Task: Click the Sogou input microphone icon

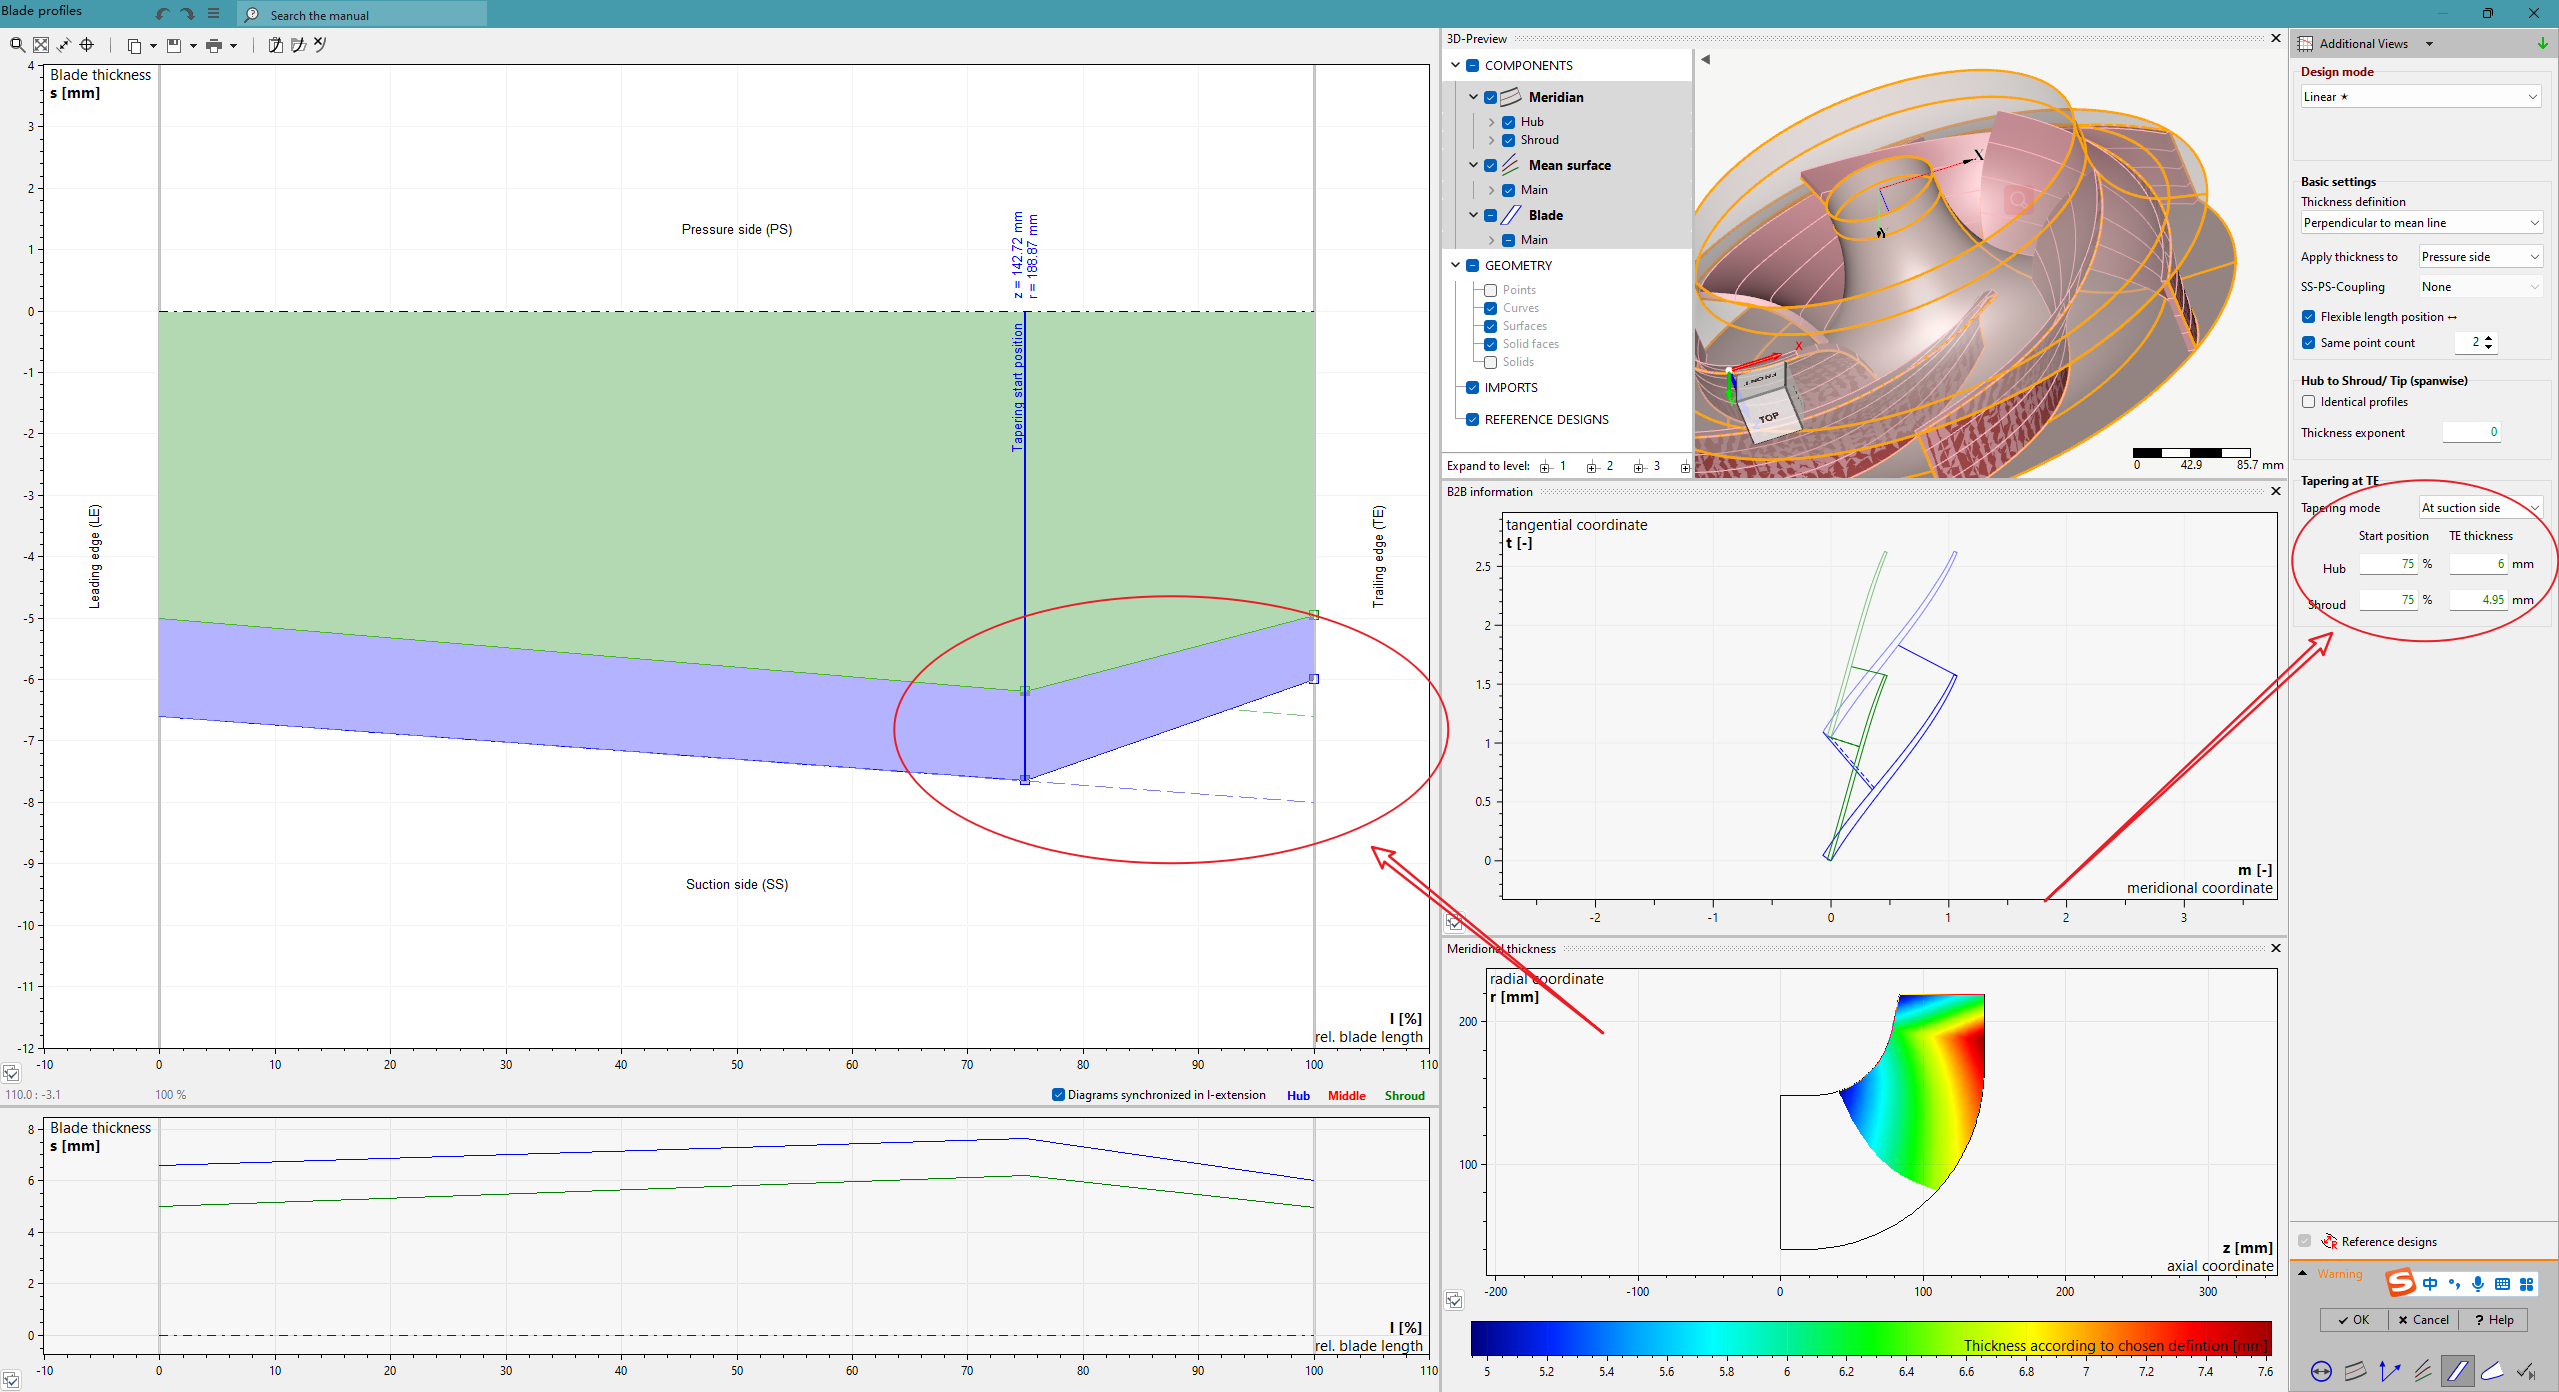Action: [2477, 1284]
